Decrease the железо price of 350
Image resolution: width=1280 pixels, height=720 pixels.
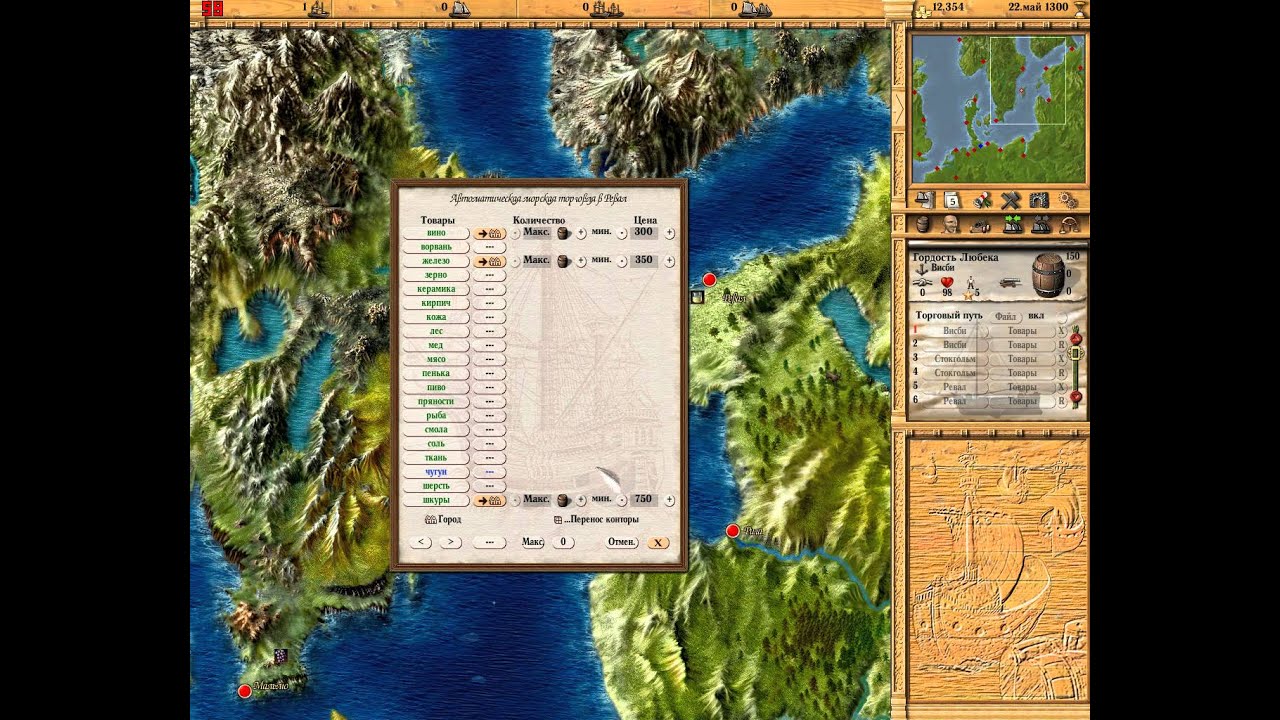(x=622, y=261)
